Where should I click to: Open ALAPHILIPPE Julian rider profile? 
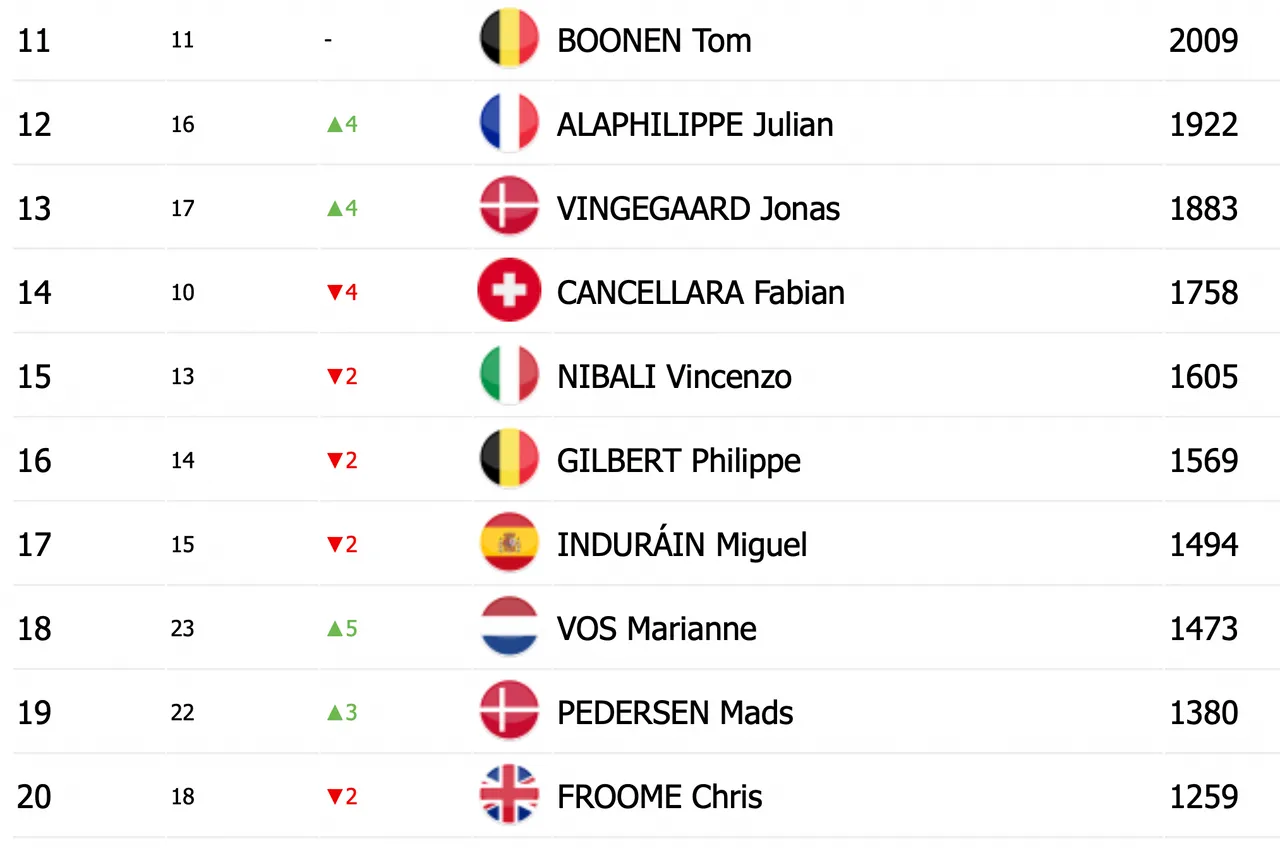point(695,125)
